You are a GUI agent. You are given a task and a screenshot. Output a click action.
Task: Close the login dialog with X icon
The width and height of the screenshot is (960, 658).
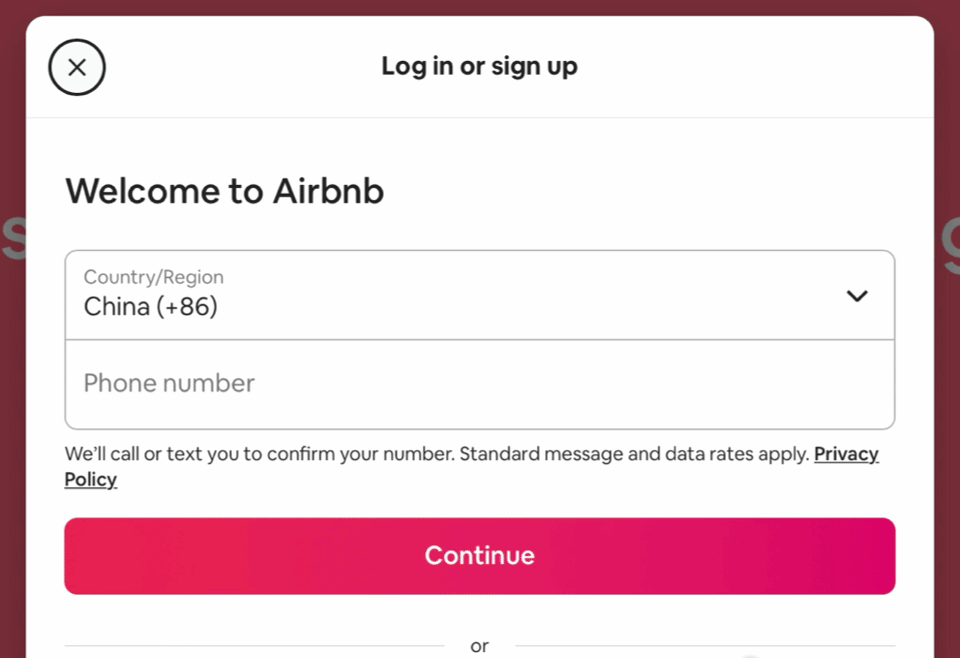point(77,67)
